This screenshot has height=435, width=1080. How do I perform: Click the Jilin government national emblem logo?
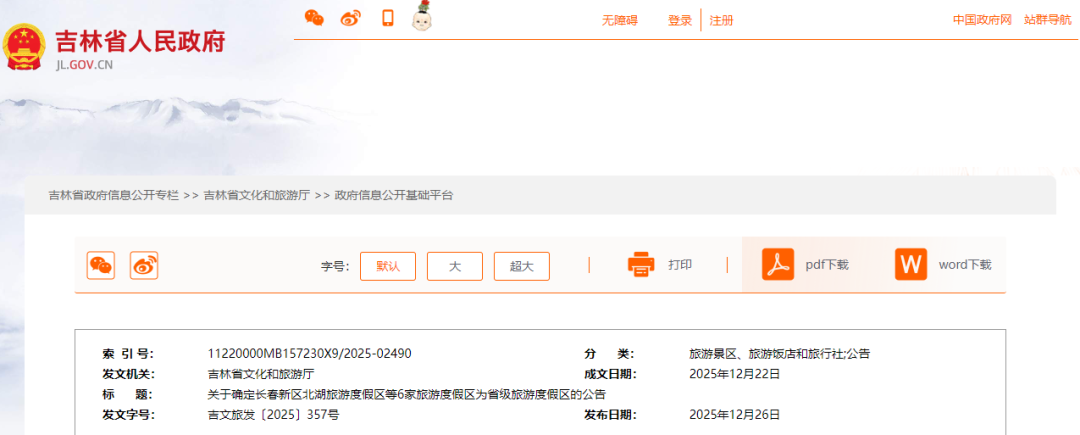point(24,47)
